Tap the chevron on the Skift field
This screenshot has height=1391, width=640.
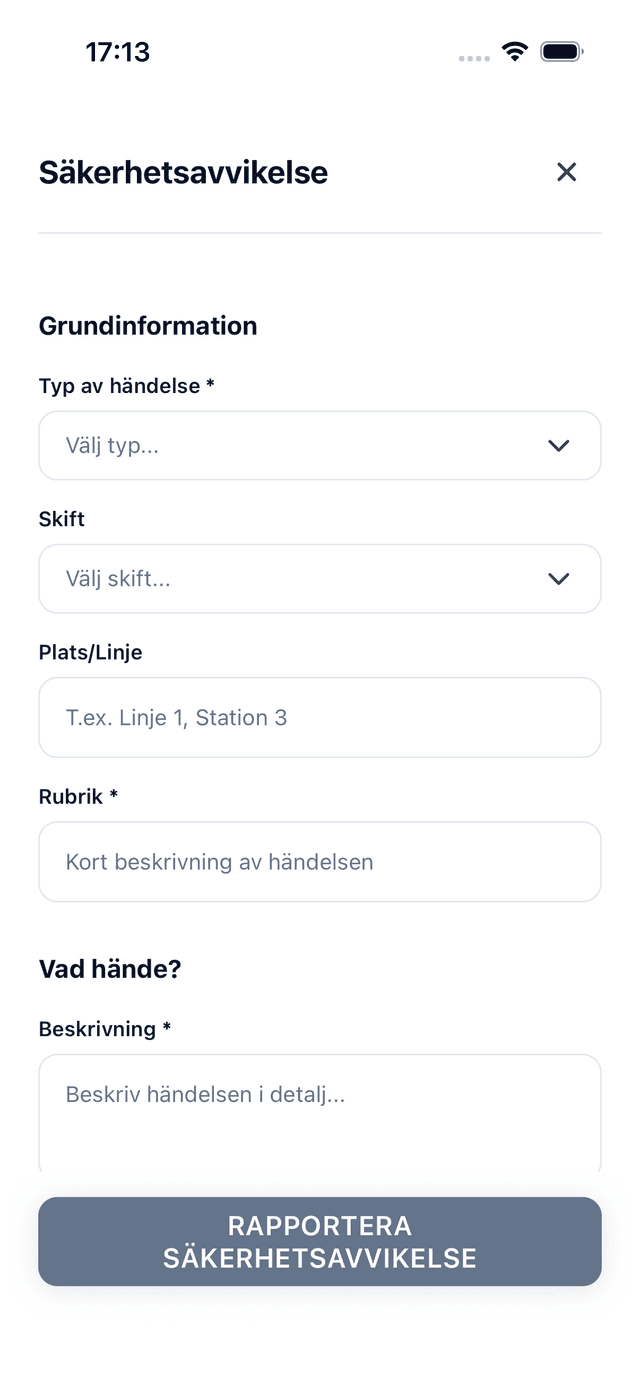pos(558,578)
